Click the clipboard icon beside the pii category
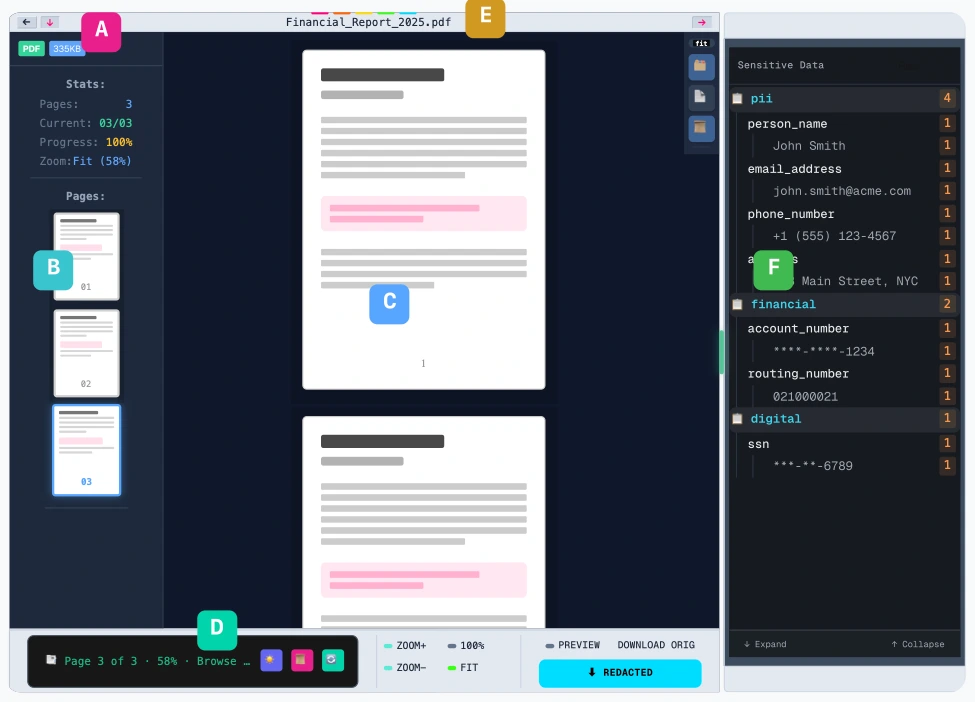This screenshot has width=975, height=702. tap(737, 98)
